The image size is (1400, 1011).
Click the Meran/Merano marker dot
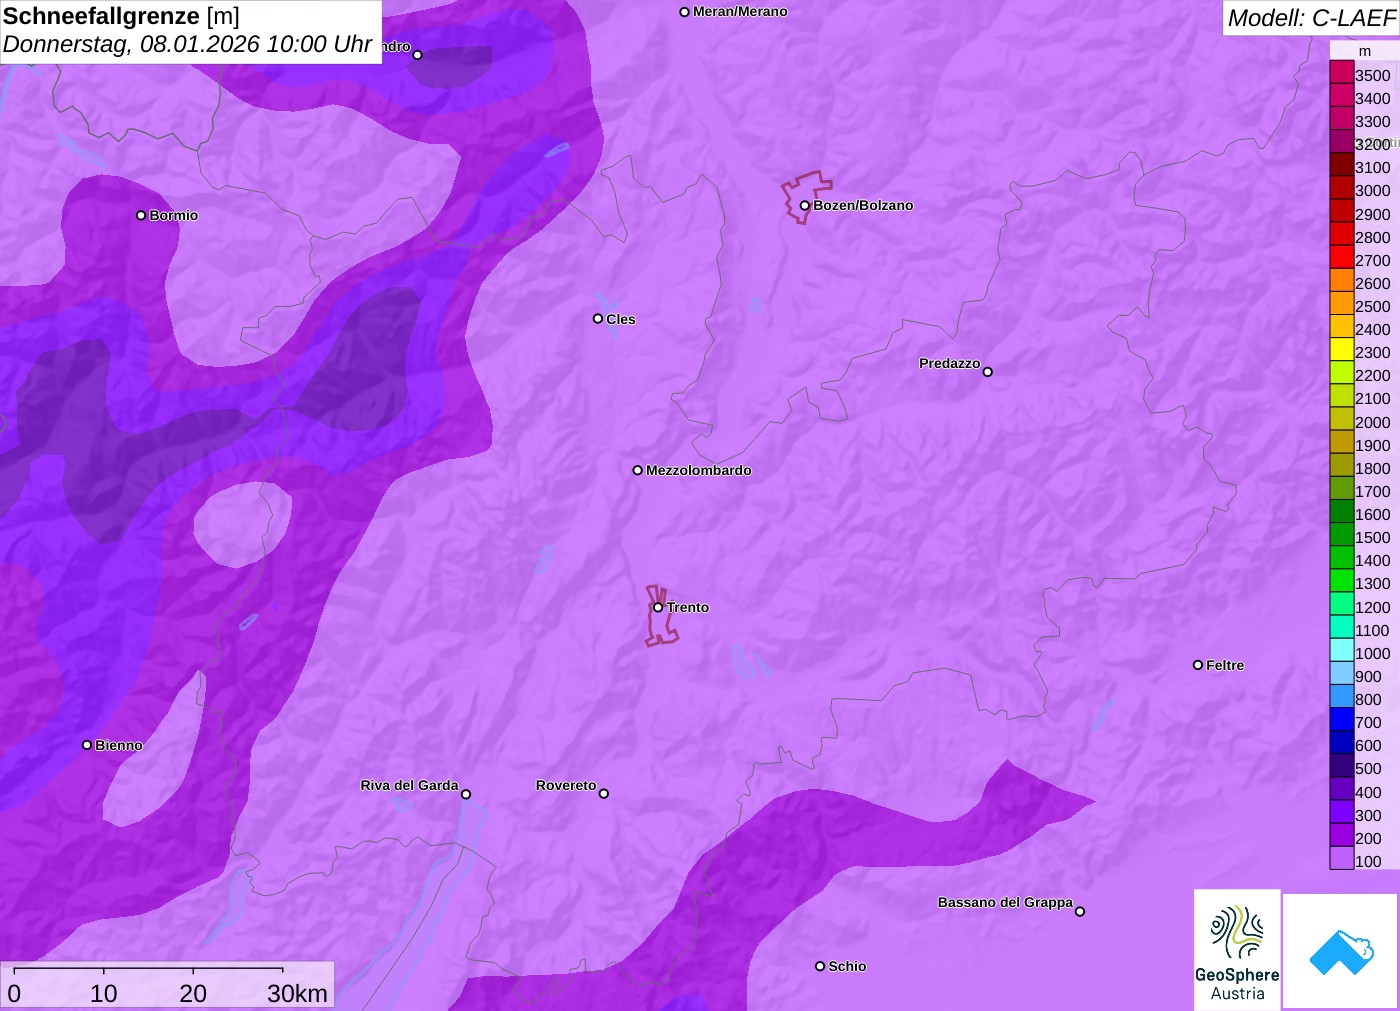684,12
